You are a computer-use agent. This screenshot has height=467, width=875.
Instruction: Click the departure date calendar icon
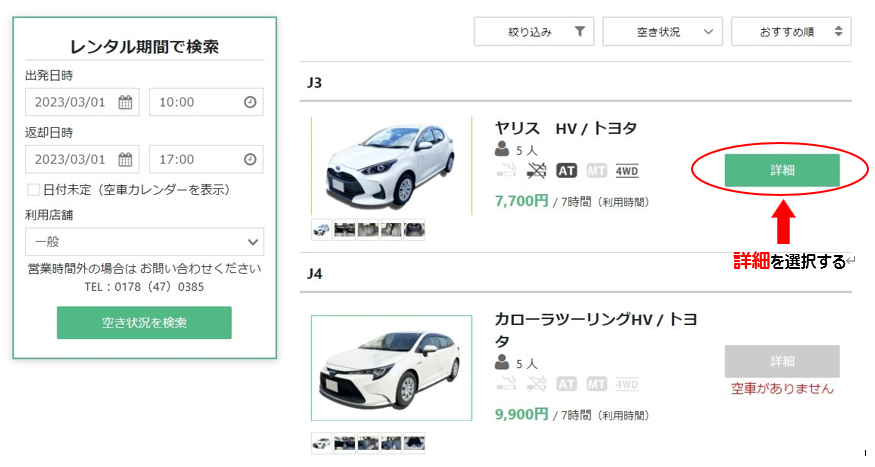tap(125, 102)
